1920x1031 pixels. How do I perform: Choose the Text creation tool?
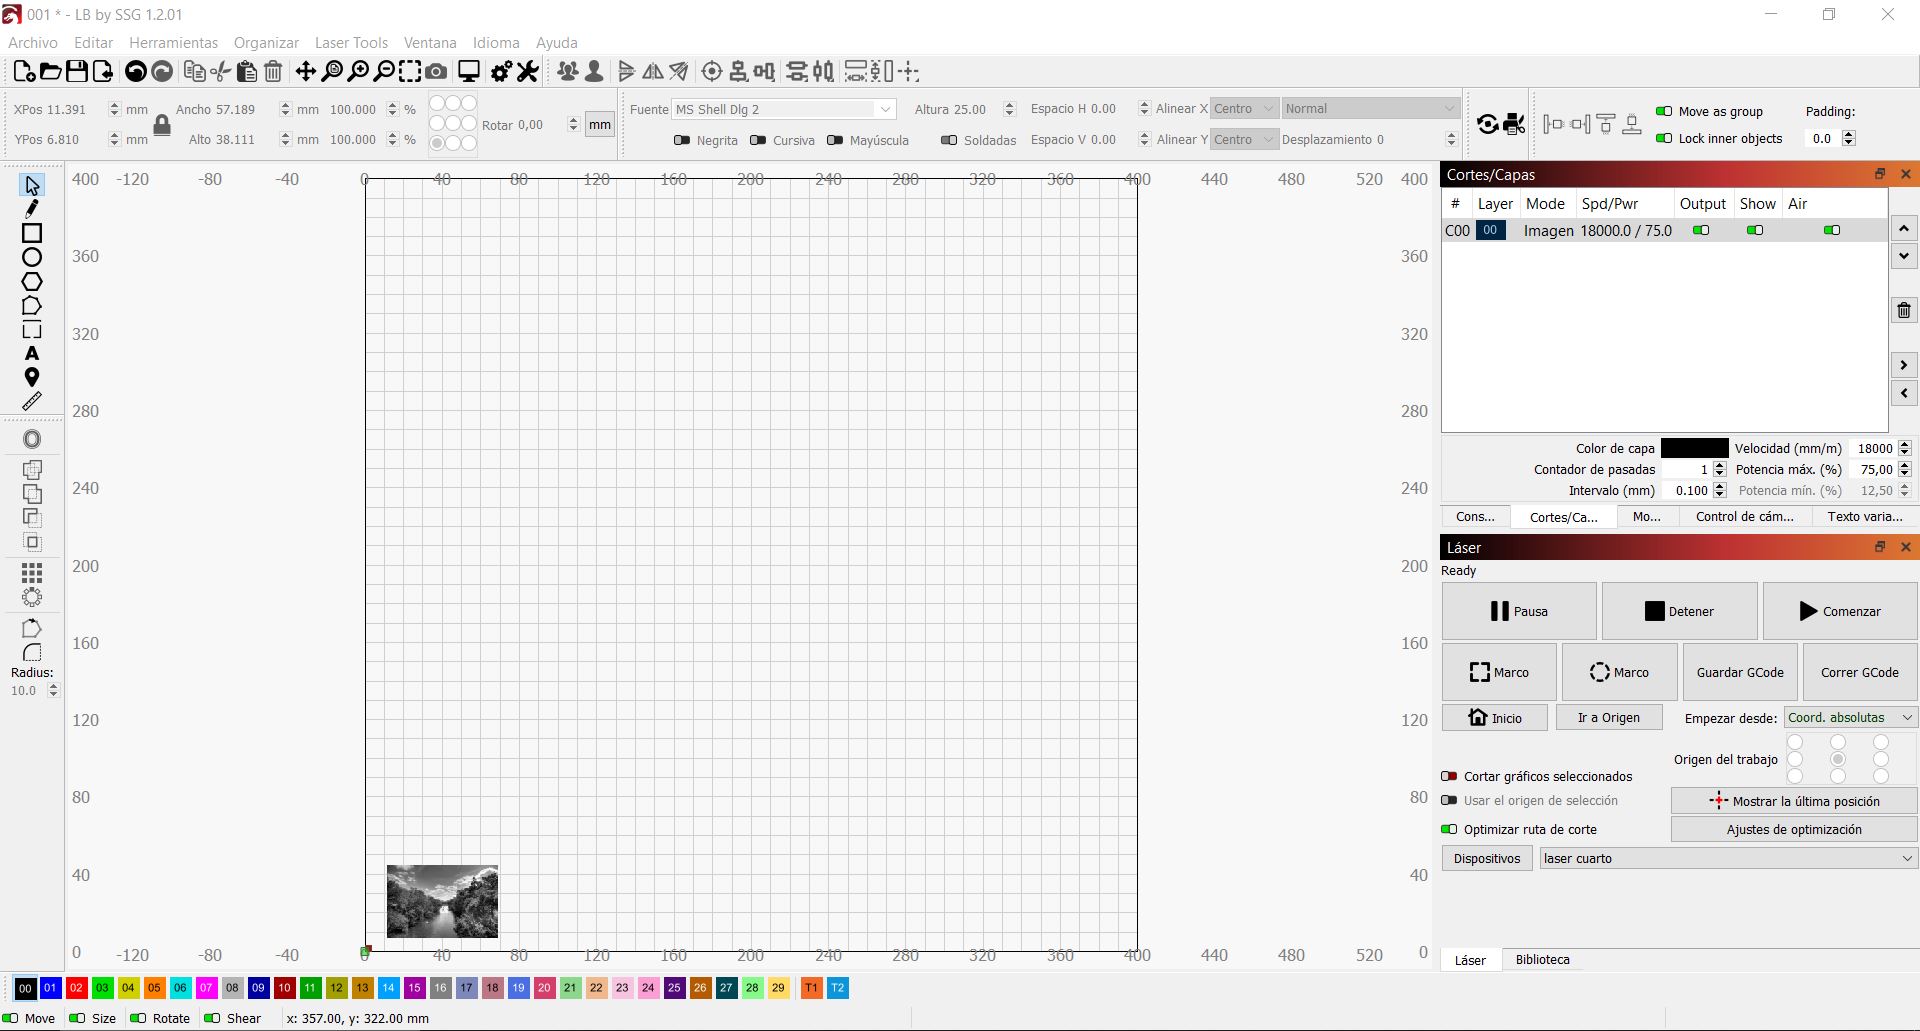[32, 353]
